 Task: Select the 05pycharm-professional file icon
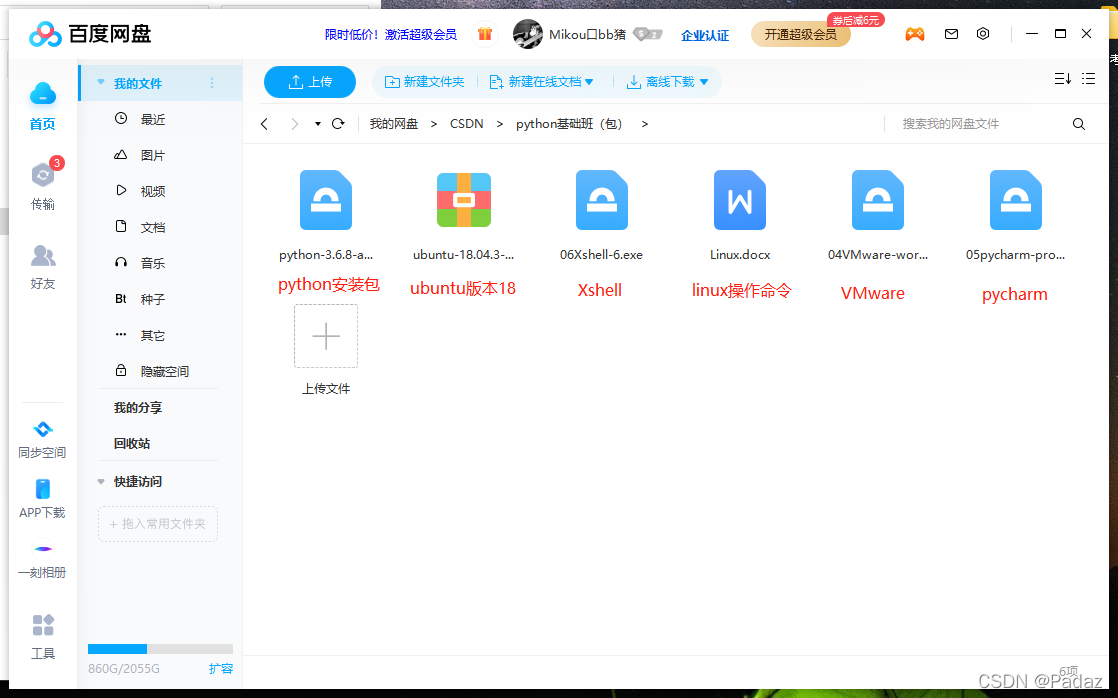click(1016, 200)
